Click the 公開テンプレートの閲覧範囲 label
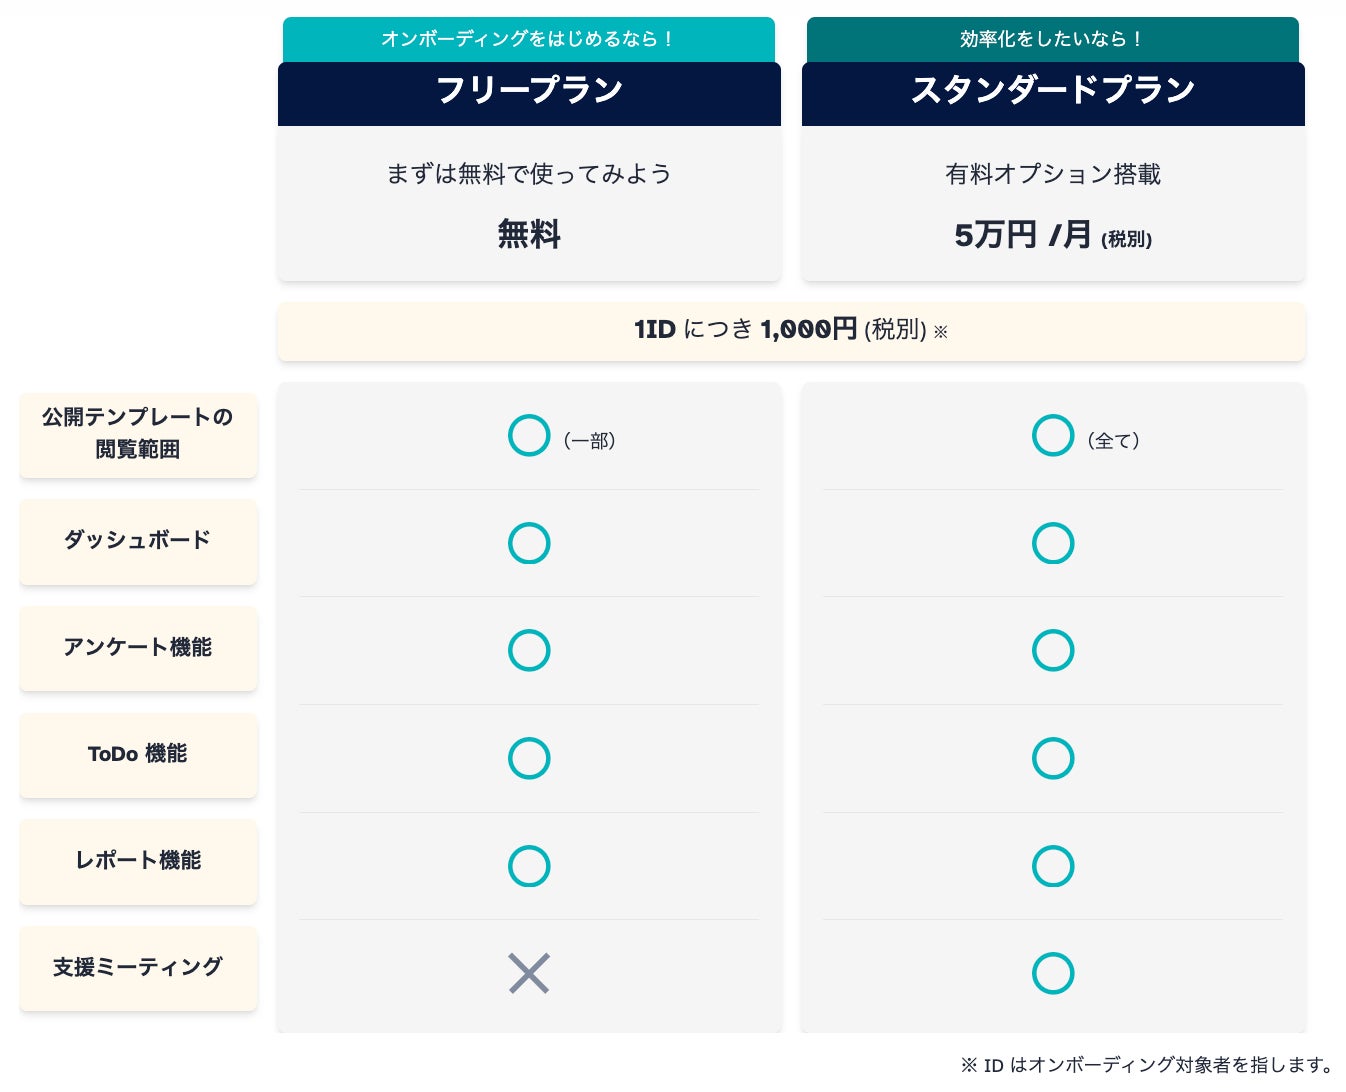The image size is (1346, 1092). click(138, 434)
